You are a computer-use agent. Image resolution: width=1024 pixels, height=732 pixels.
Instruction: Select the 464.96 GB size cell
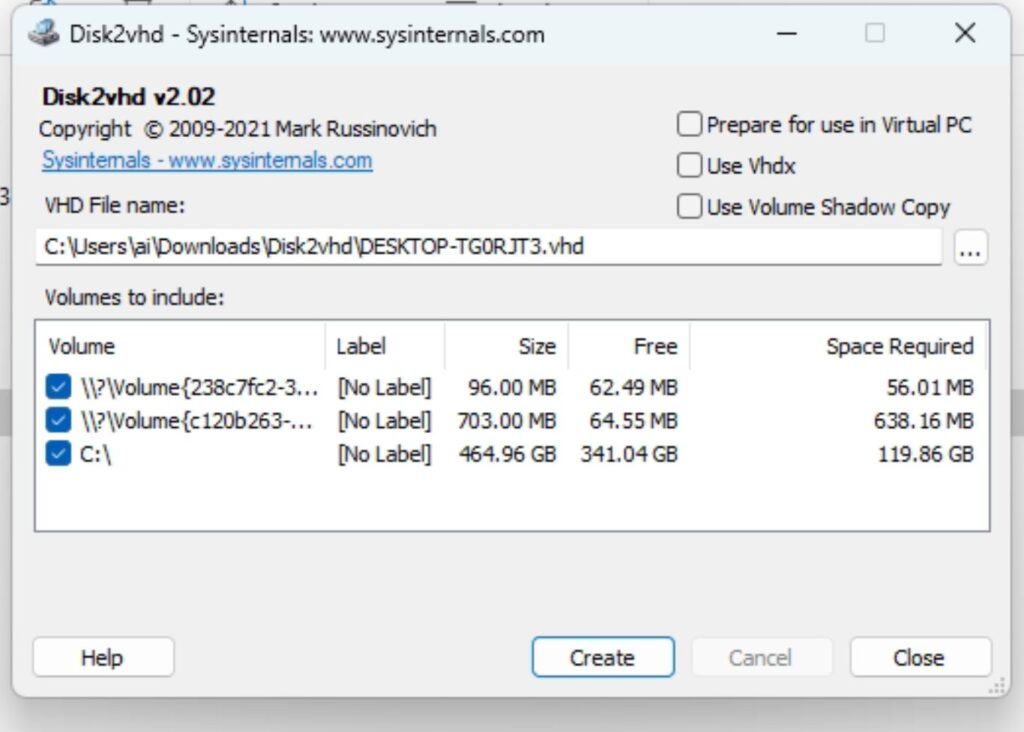pos(507,454)
